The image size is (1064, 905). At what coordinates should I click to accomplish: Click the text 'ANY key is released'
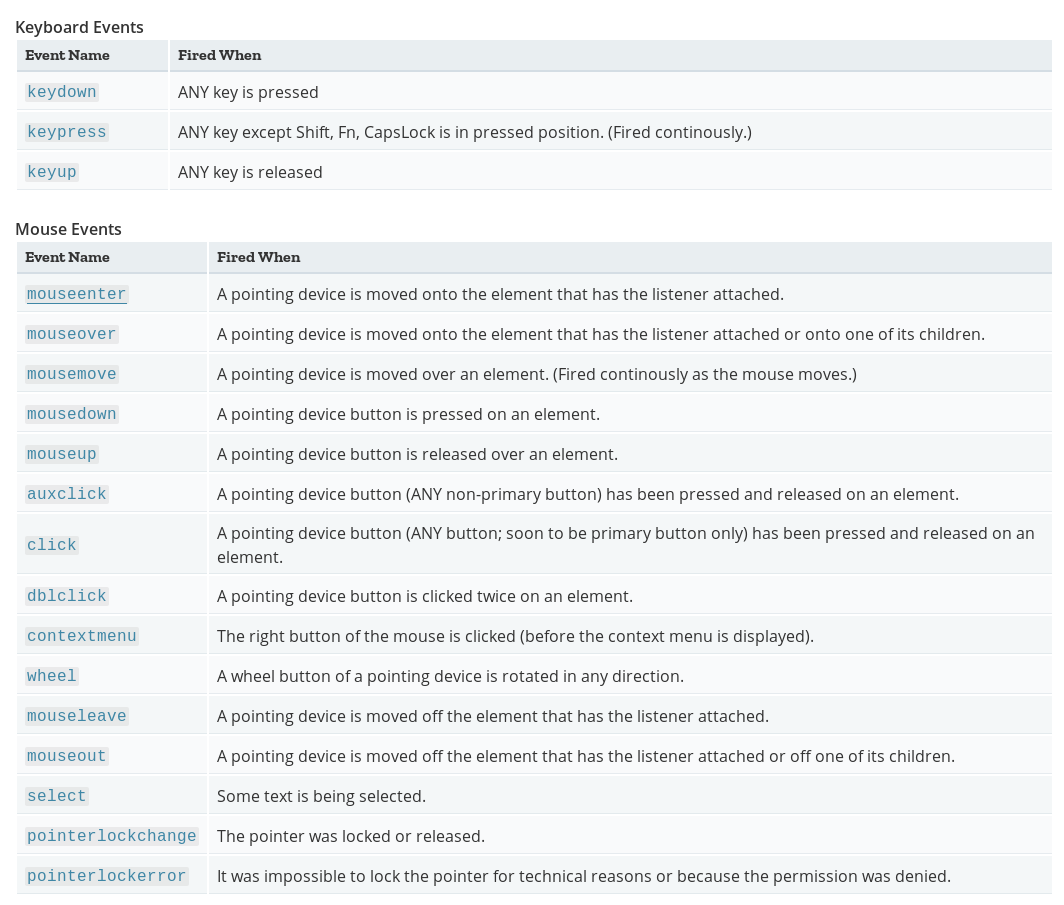(x=250, y=172)
